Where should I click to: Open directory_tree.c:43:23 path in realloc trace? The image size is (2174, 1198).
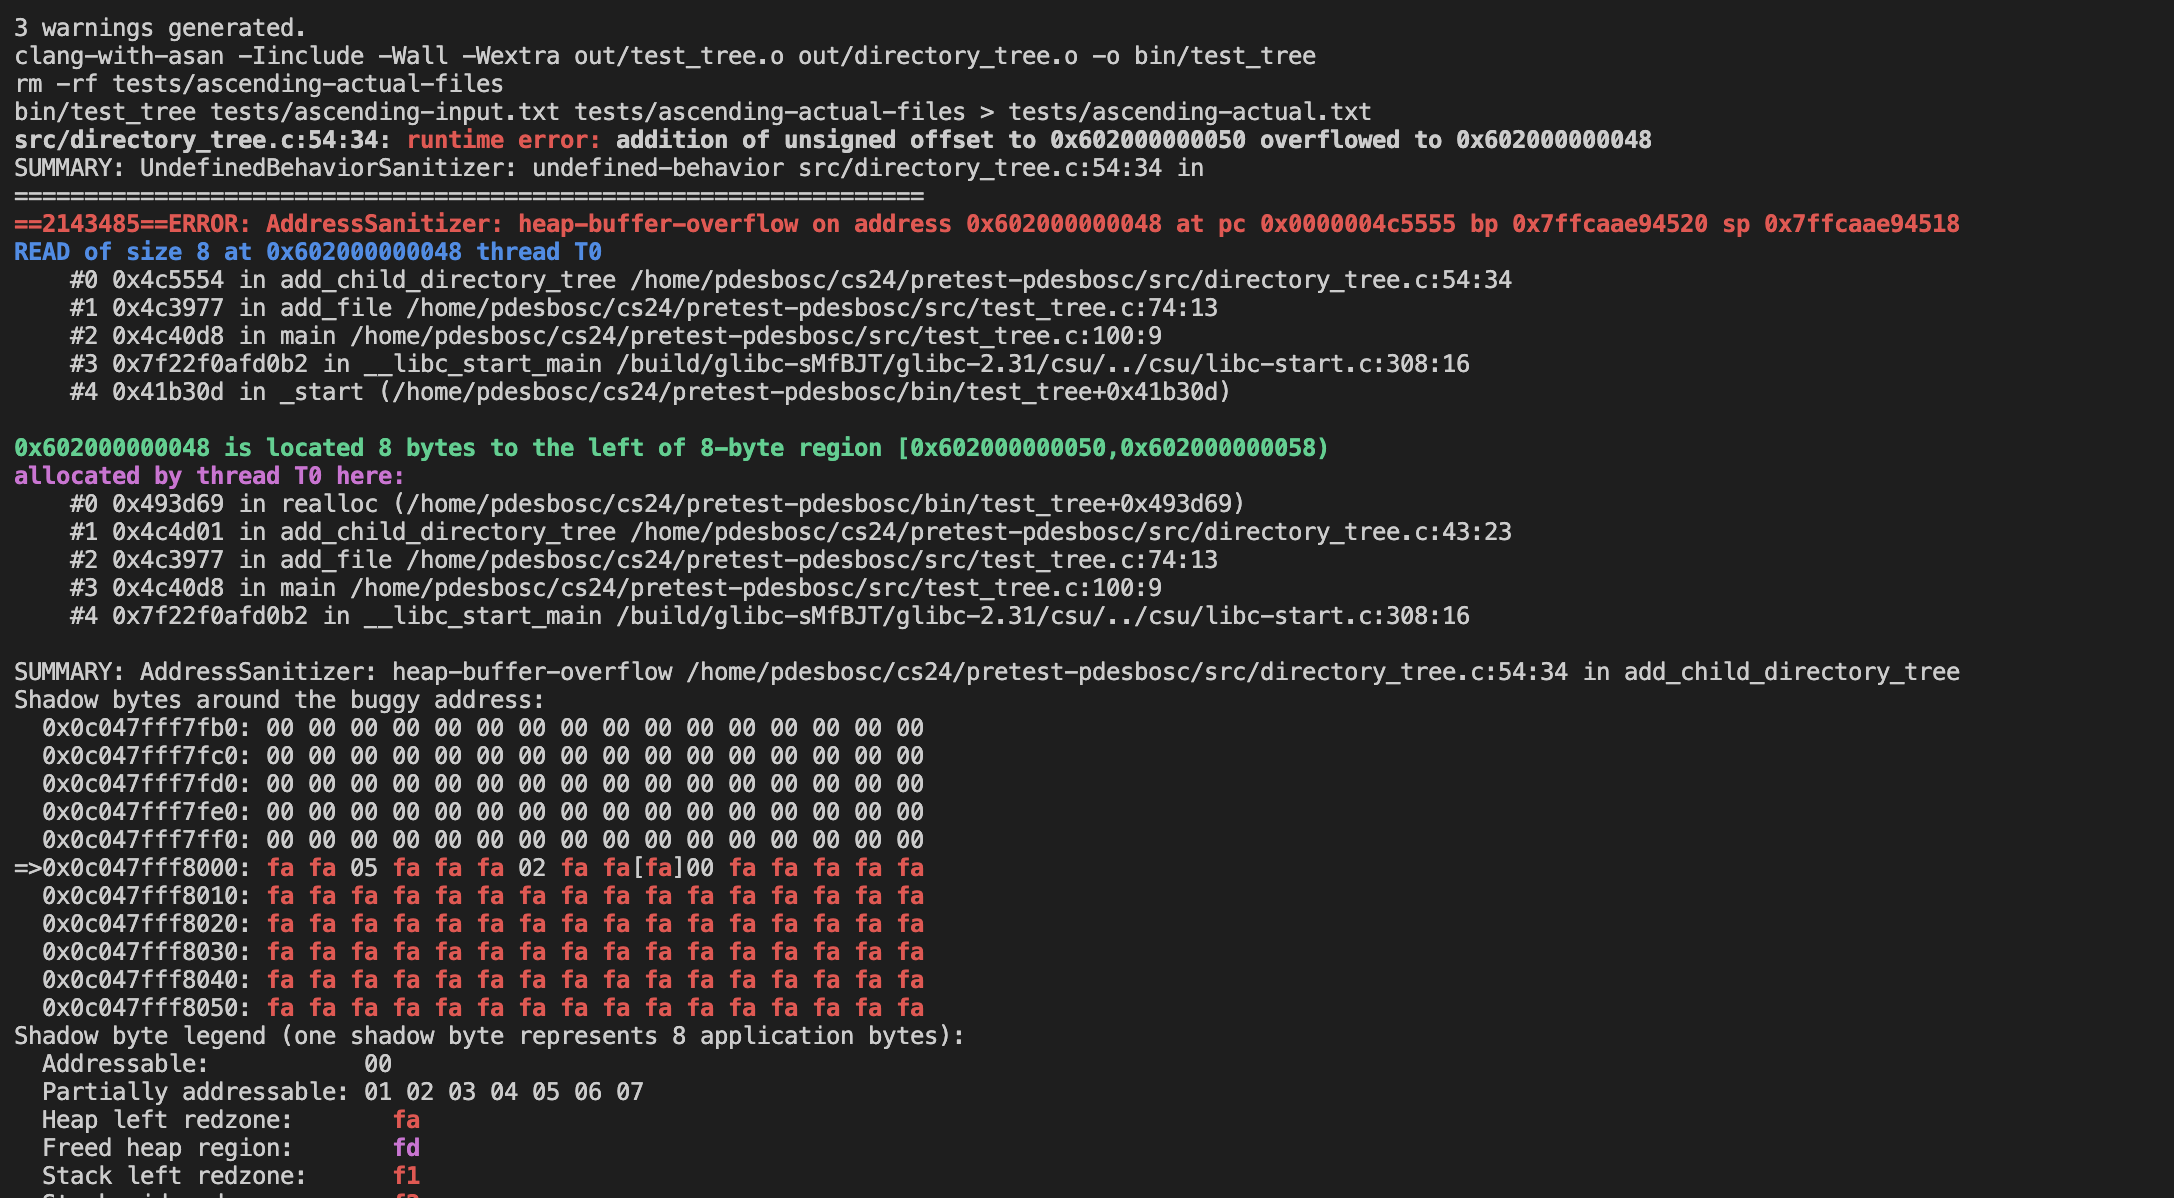tap(1071, 532)
